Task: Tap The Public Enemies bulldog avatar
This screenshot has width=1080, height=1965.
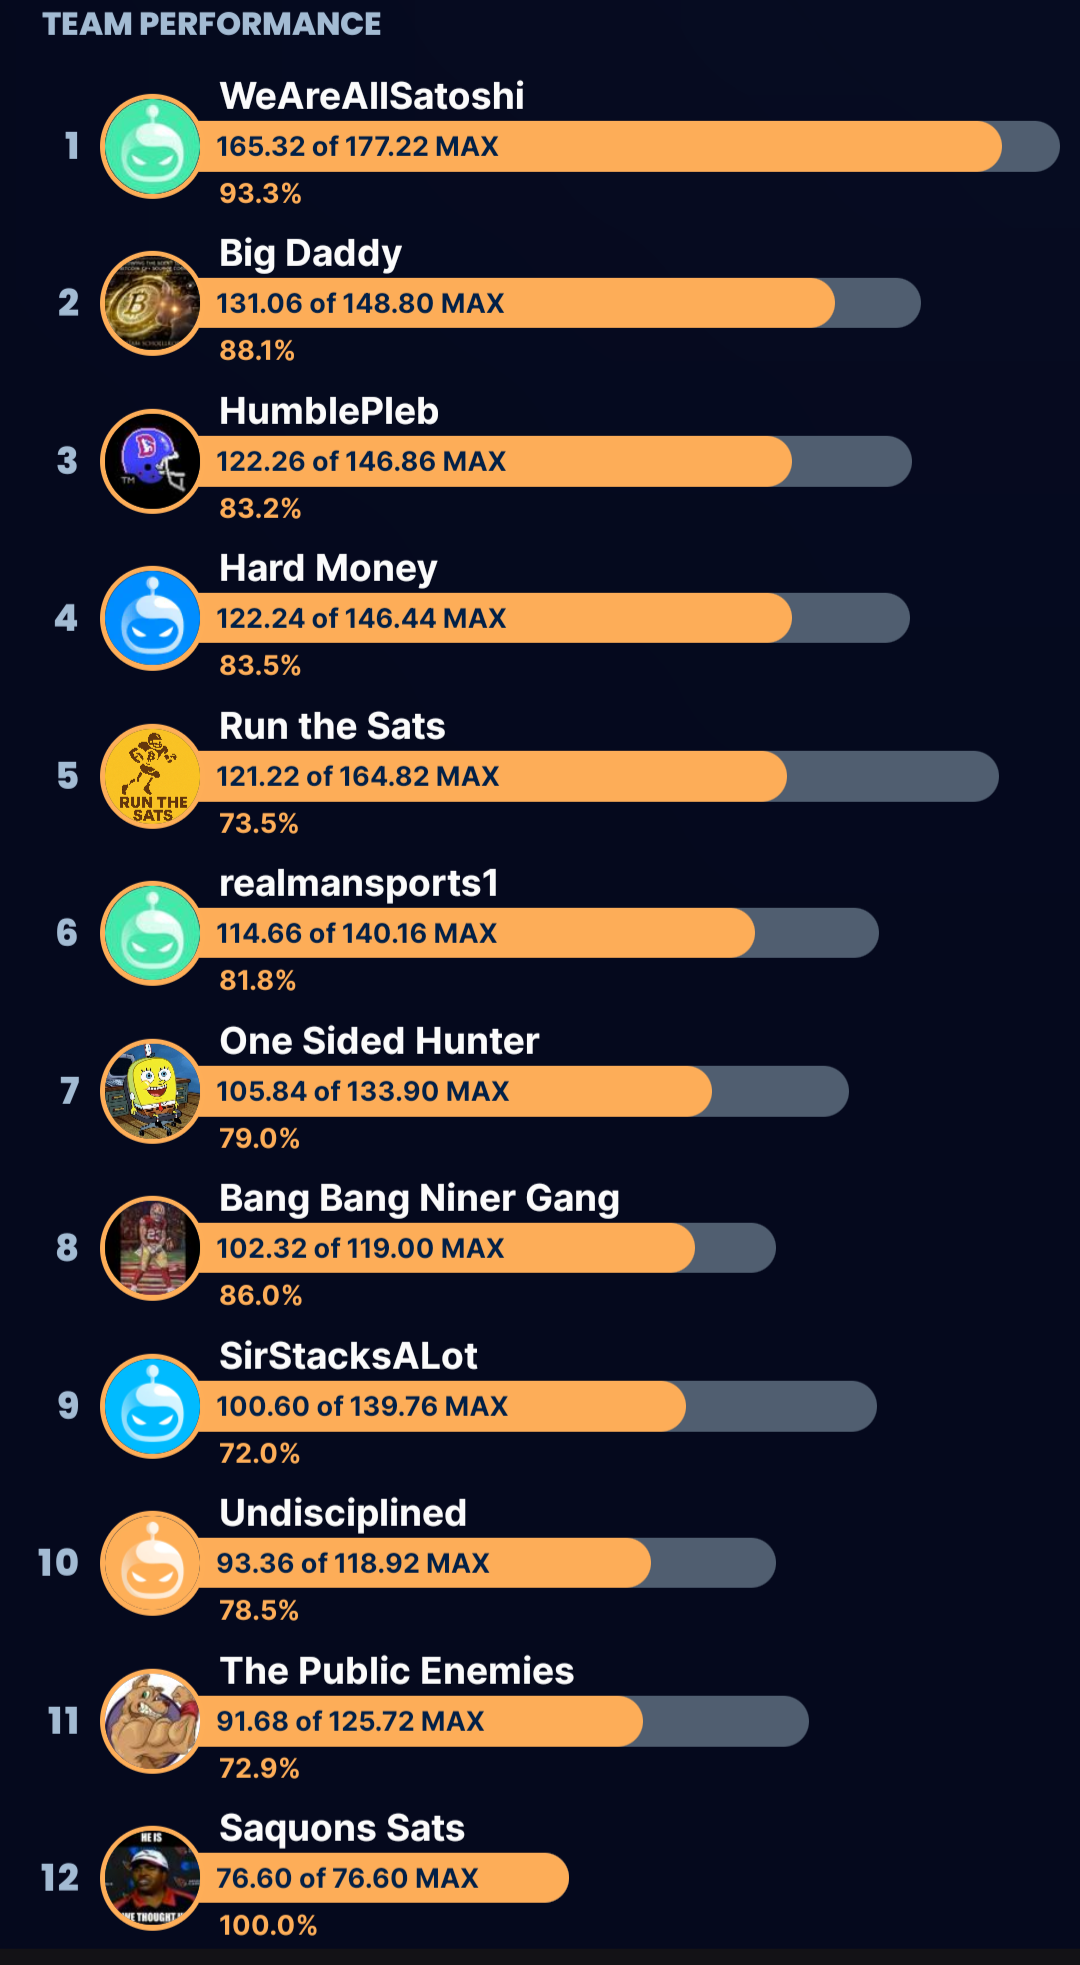Action: pos(152,1721)
